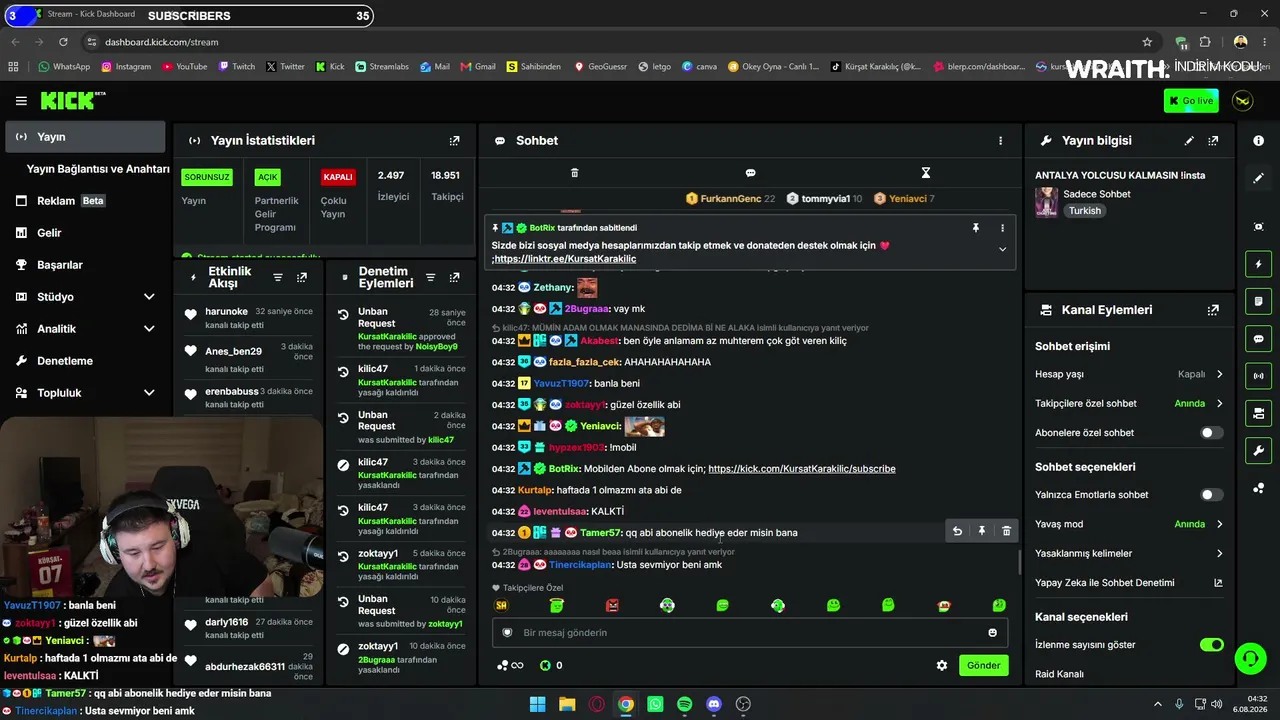This screenshot has width=1280, height=720.
Task: Click the Go live button
Action: (x=1191, y=101)
